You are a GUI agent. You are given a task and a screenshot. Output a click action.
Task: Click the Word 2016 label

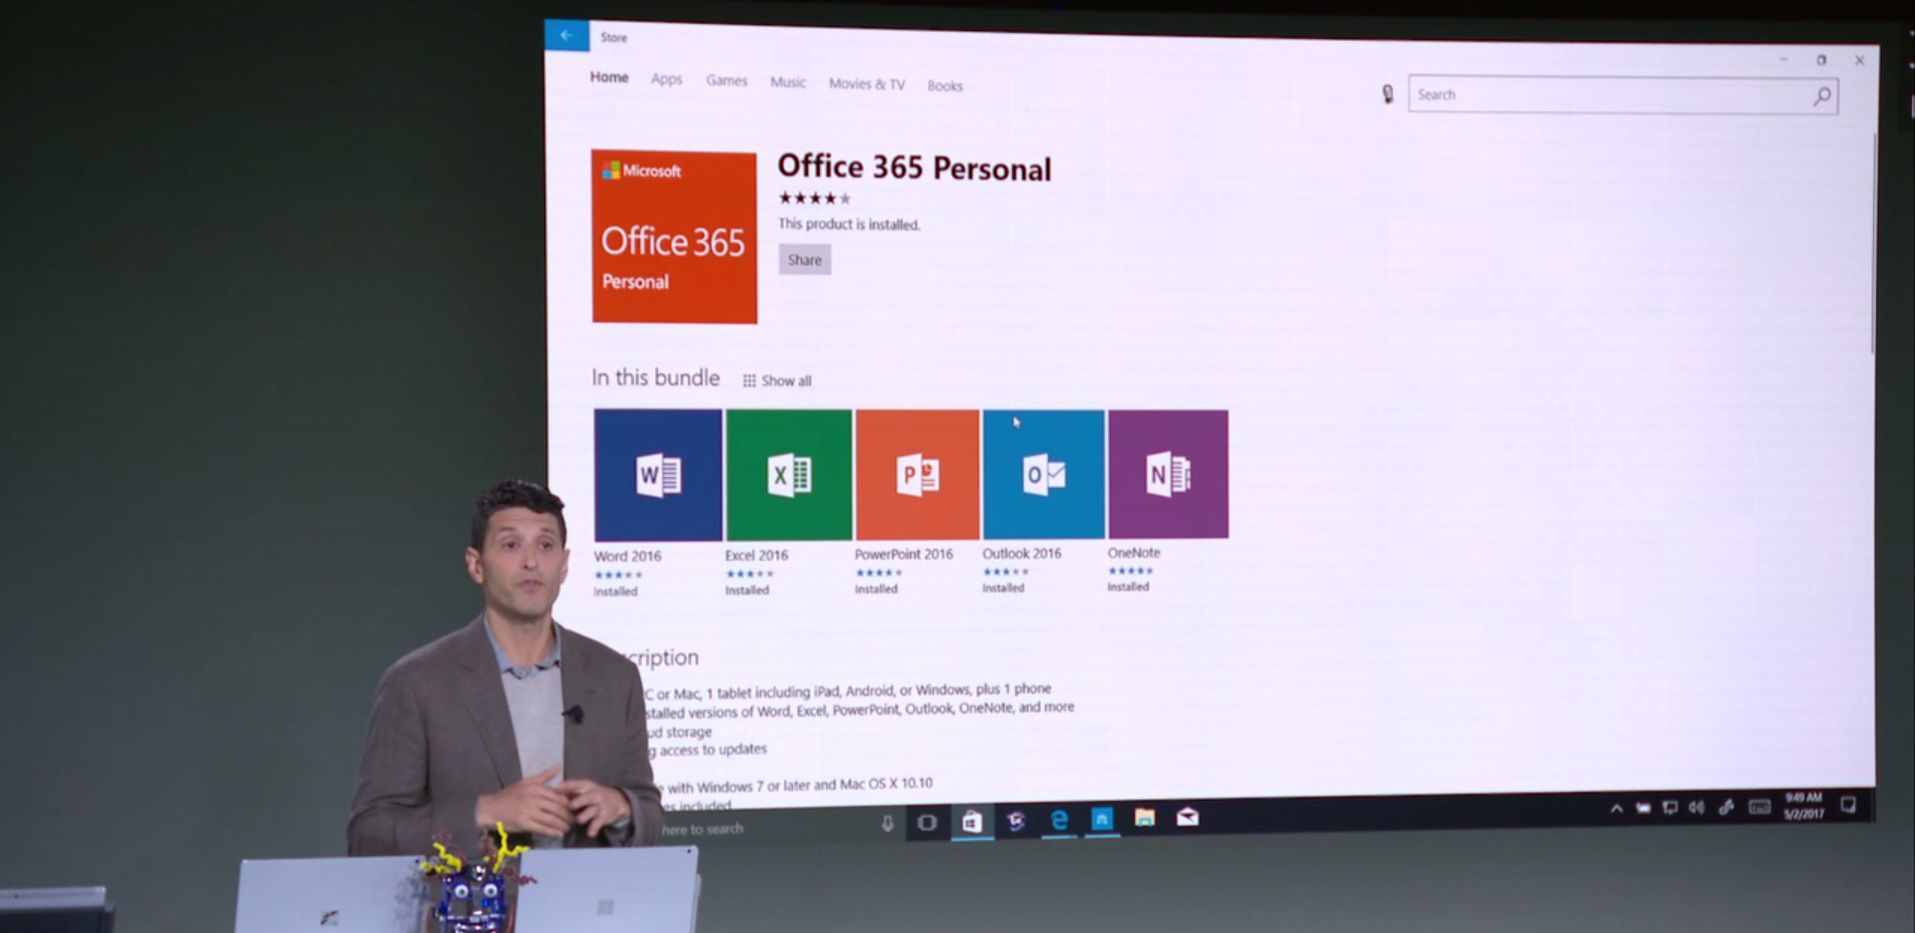click(627, 556)
